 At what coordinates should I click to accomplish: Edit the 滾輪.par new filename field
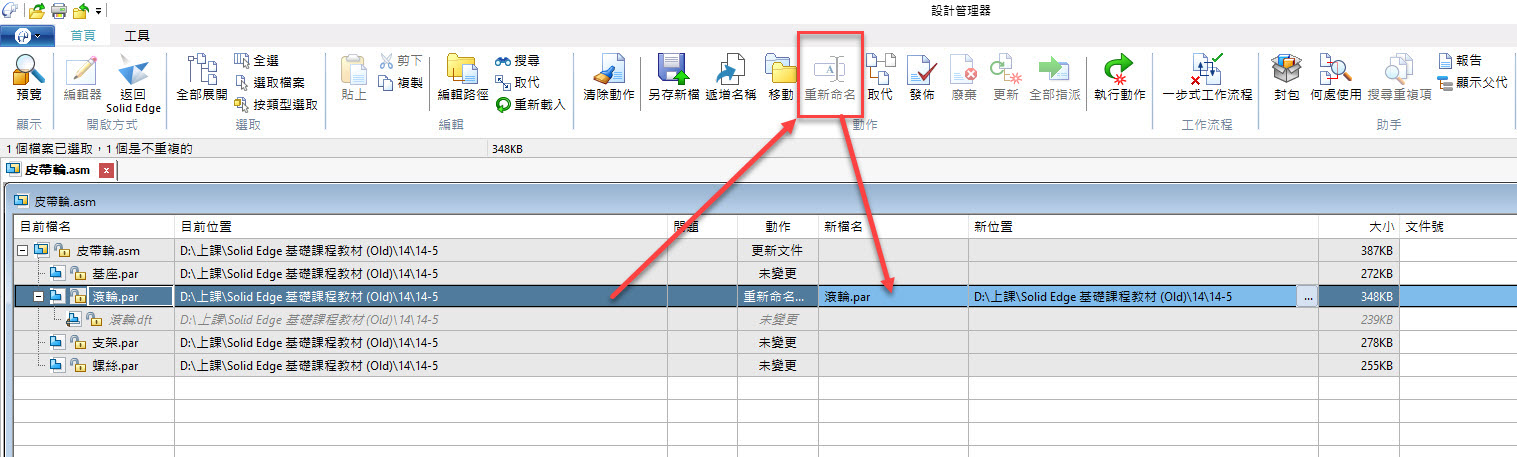tap(893, 296)
